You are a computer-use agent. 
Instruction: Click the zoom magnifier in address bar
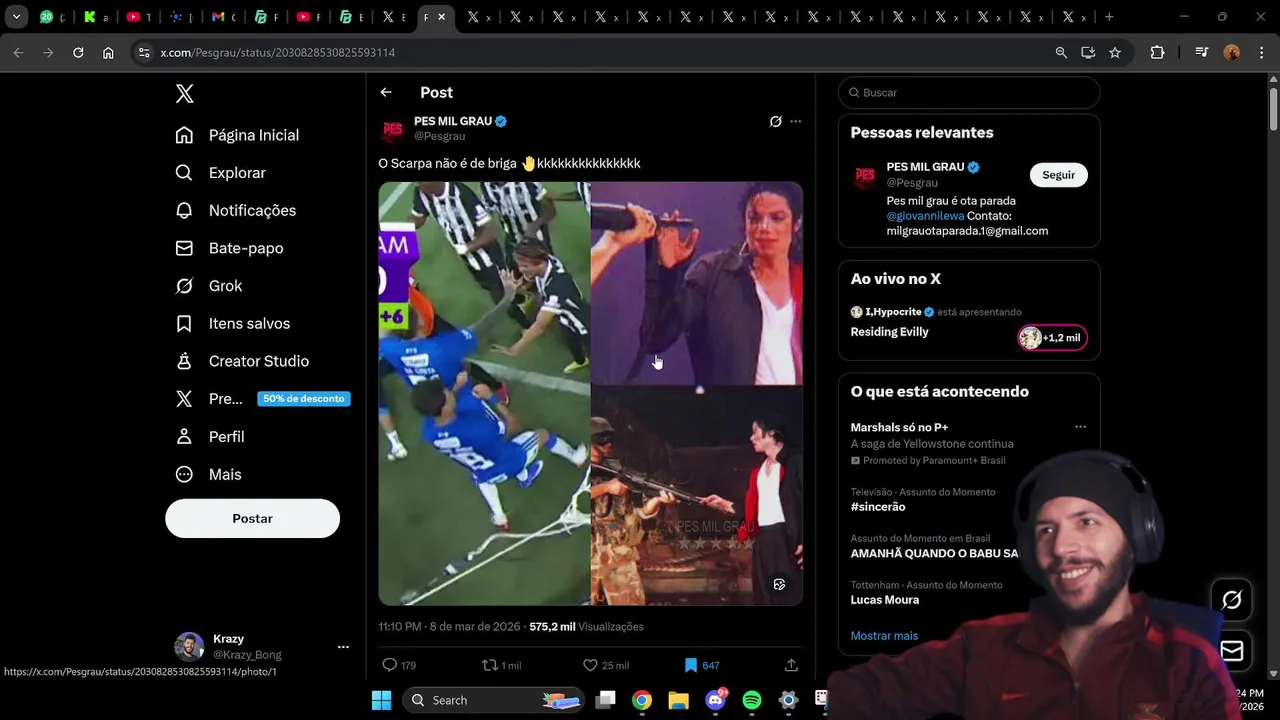(1061, 52)
